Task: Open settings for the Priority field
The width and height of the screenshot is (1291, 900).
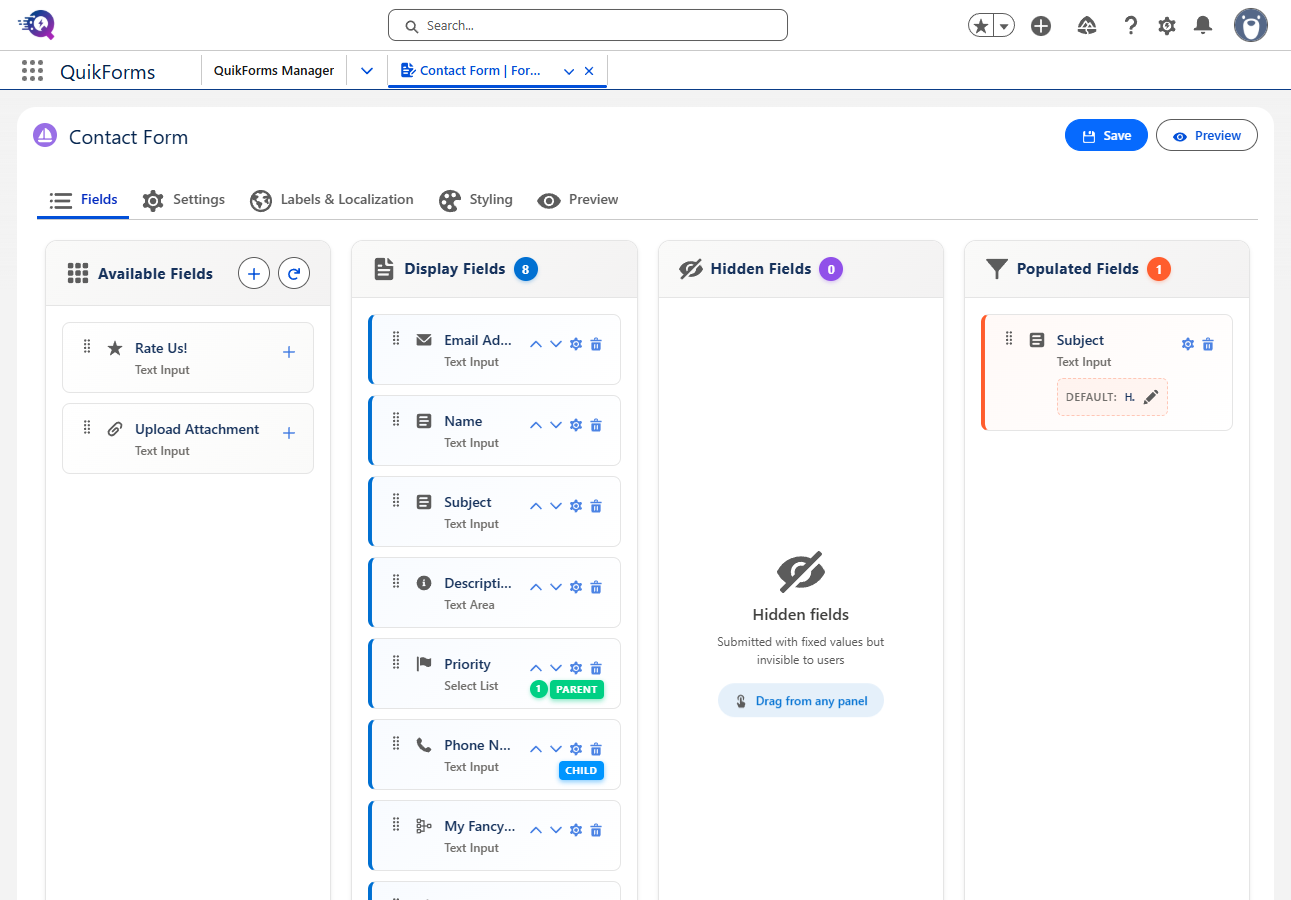Action: click(575, 667)
